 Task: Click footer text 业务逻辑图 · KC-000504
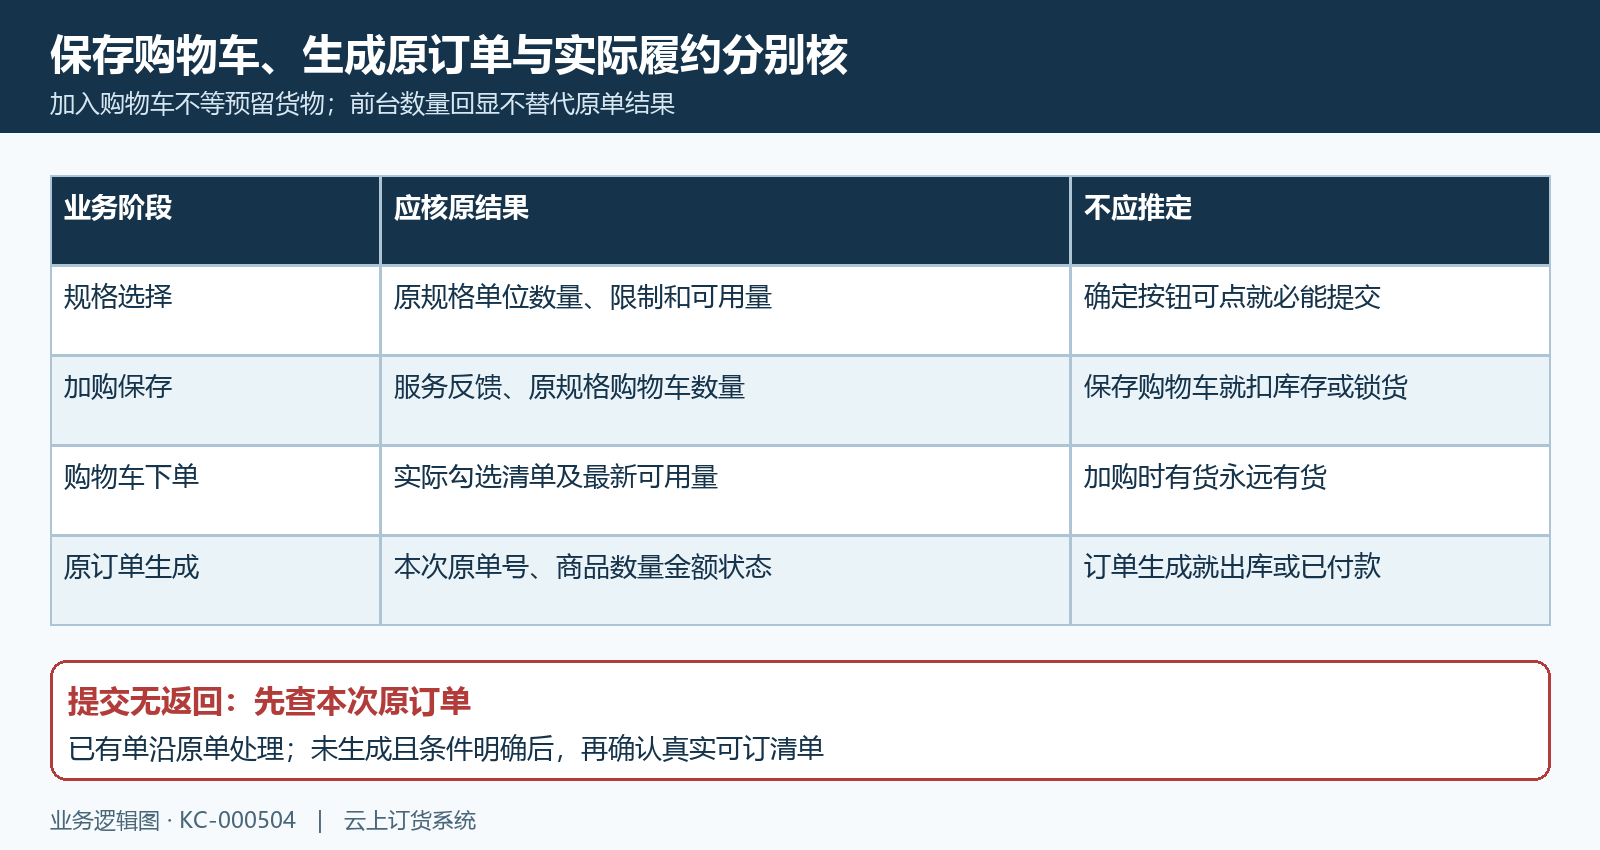(x=173, y=821)
